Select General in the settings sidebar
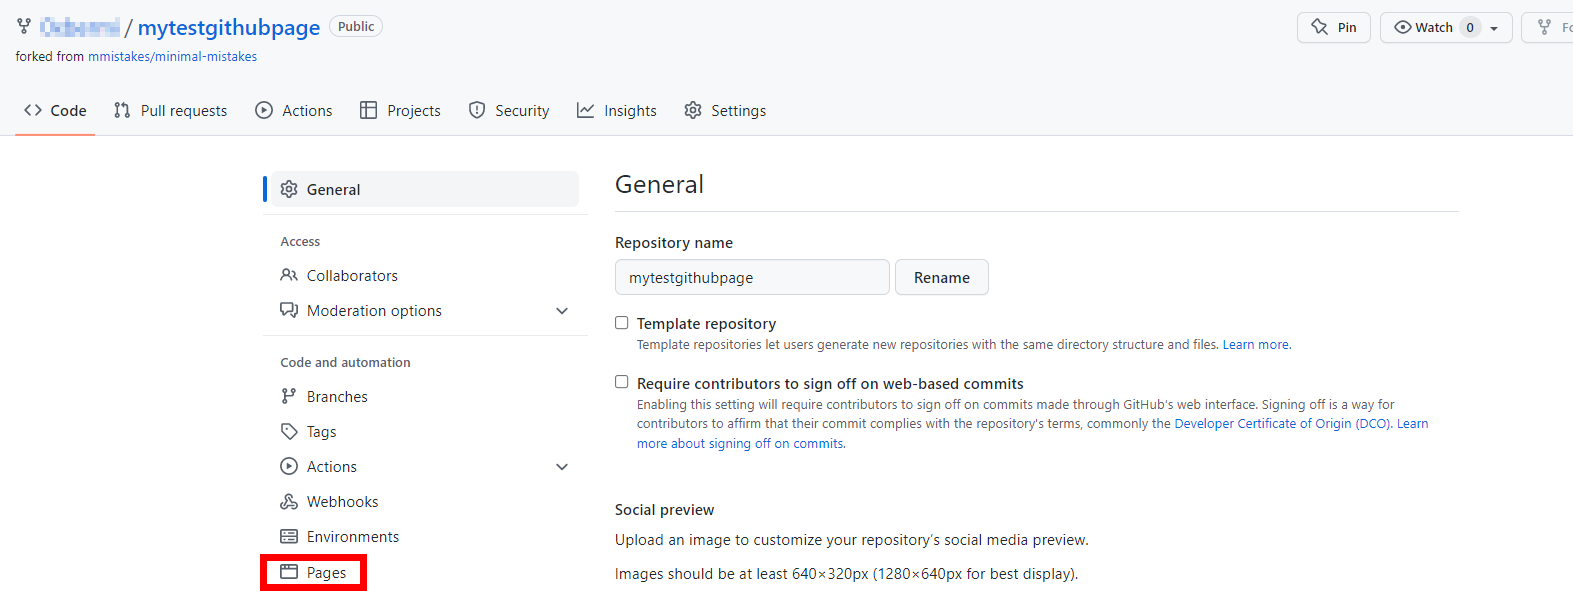Viewport: 1573px width, 591px height. tap(425, 189)
